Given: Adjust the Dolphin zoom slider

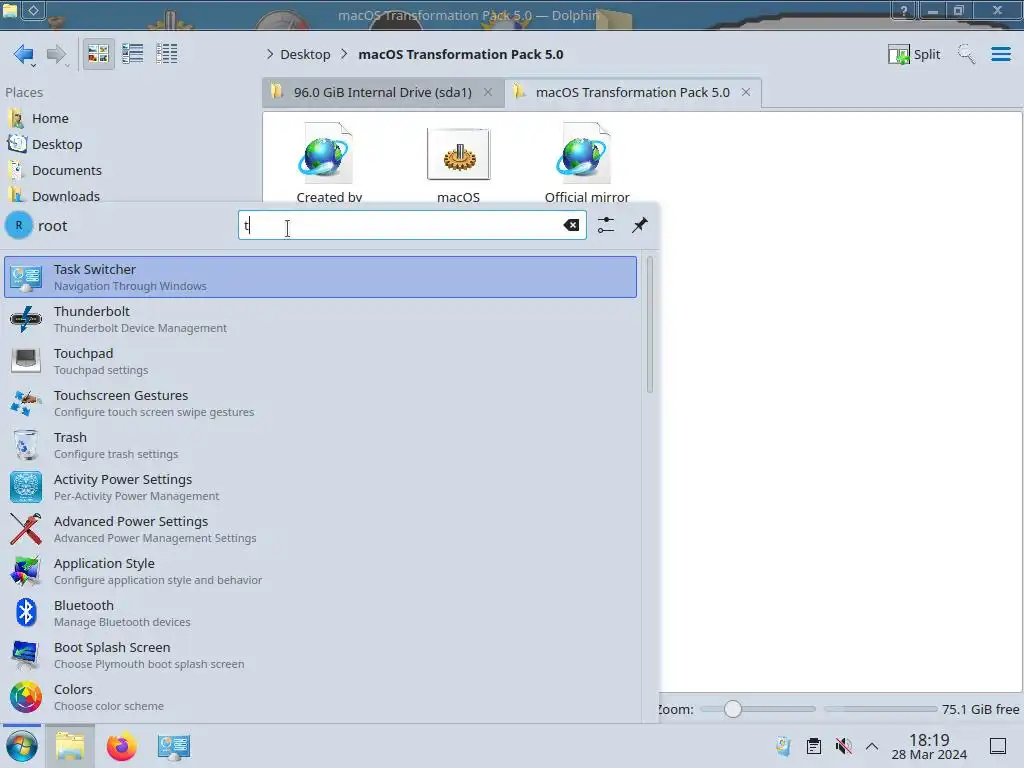Looking at the screenshot, I should [x=758, y=709].
